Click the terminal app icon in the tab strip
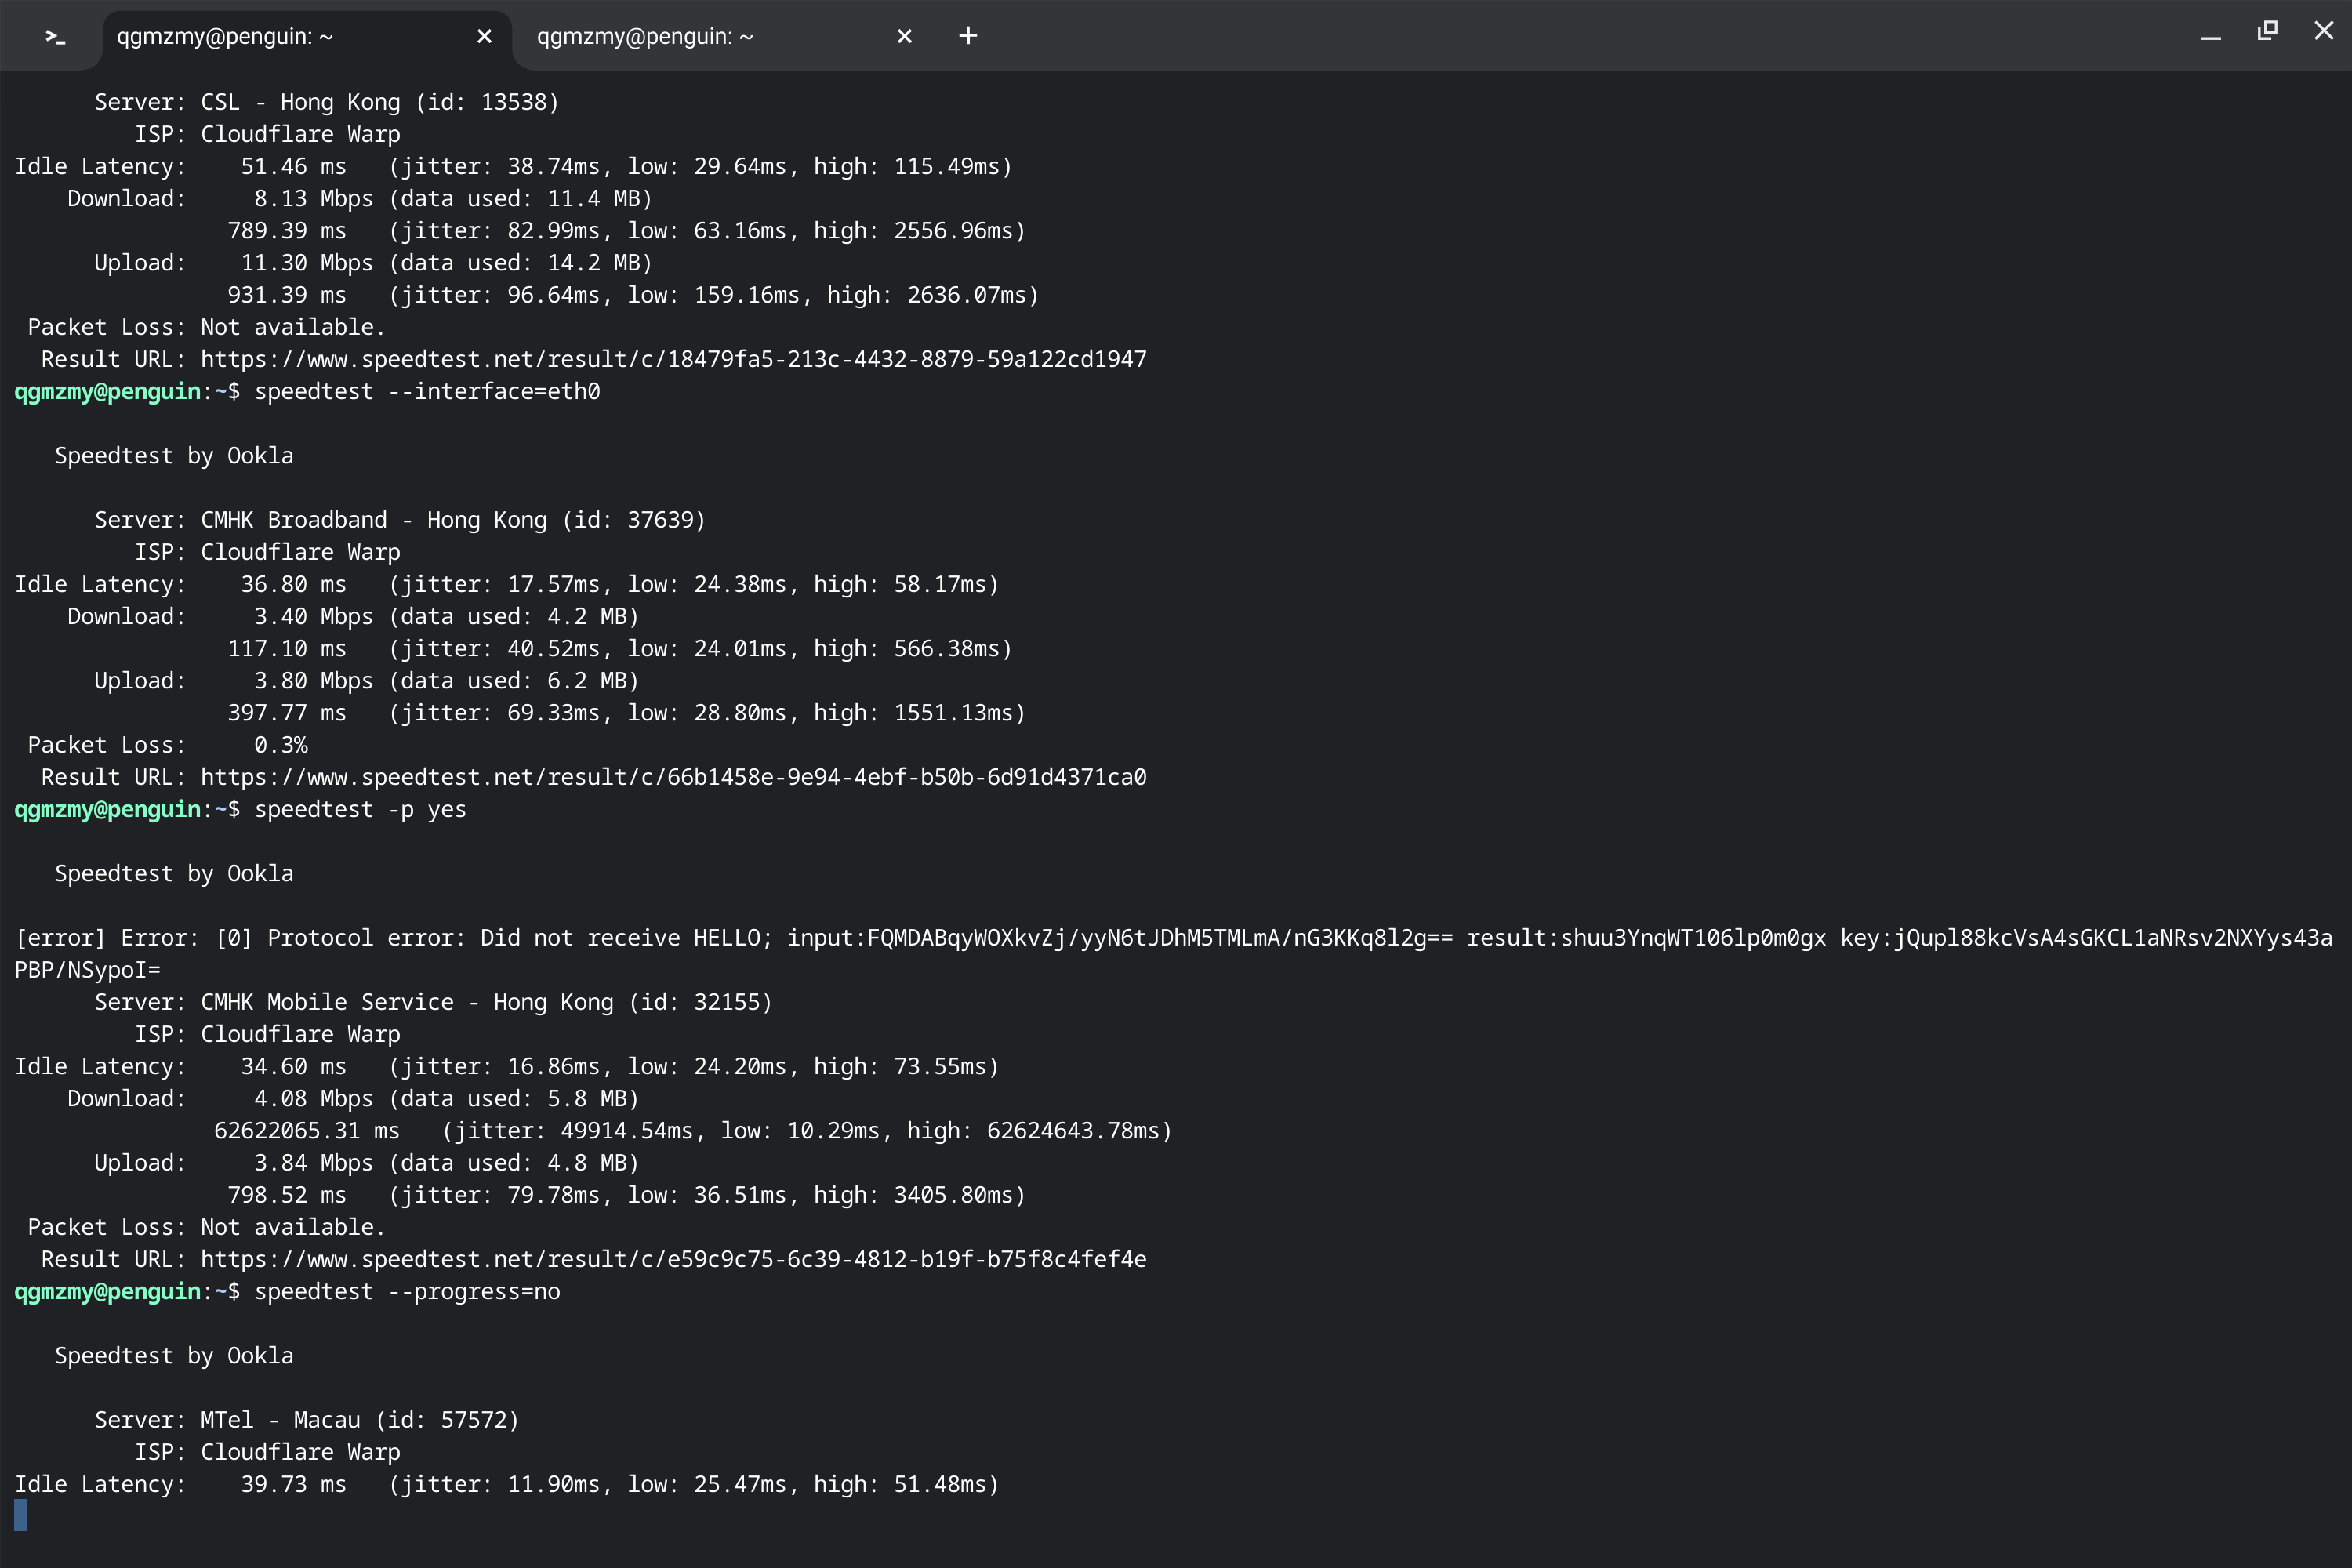2352x1568 pixels. point(55,36)
